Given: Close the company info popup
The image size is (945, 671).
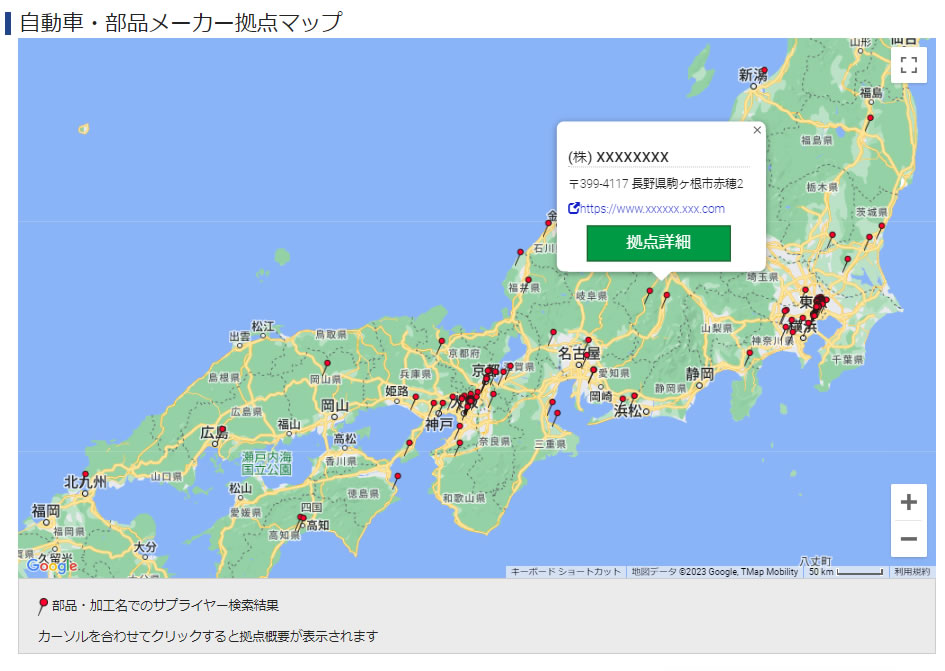Looking at the screenshot, I should [757, 130].
